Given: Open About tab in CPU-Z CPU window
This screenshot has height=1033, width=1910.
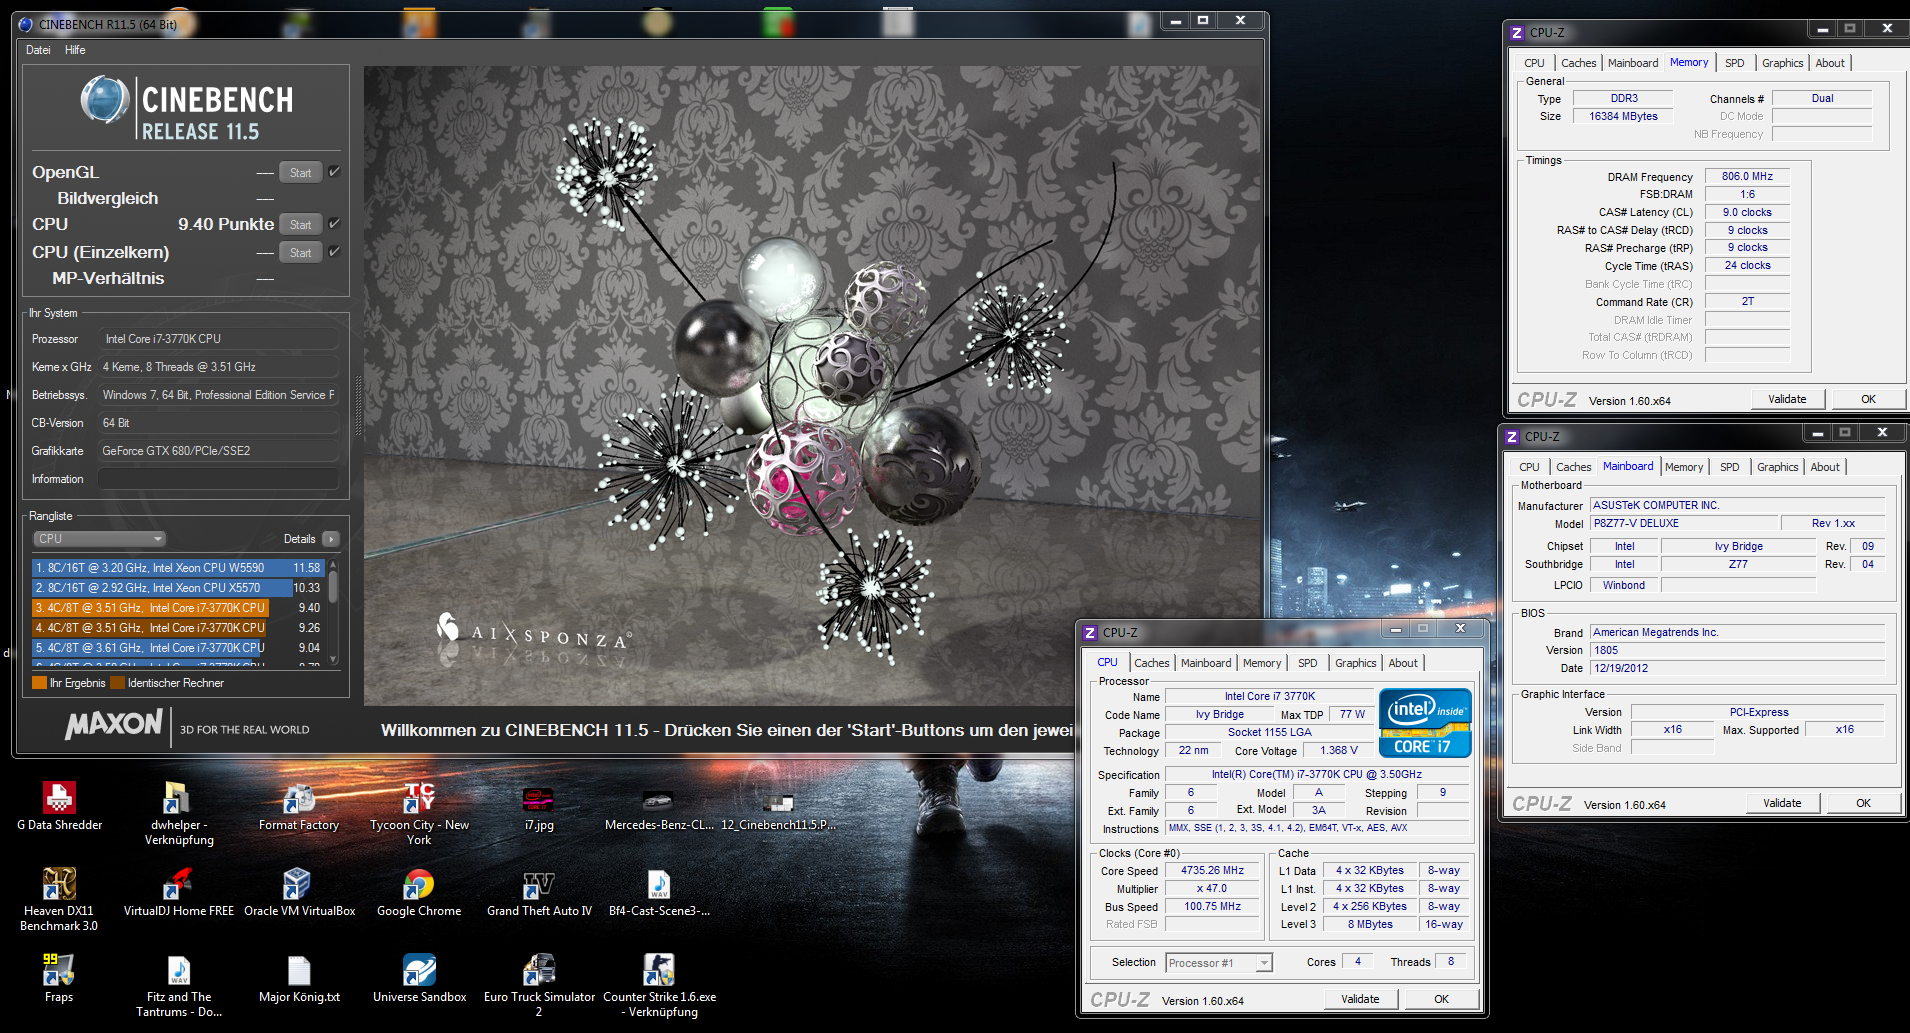Looking at the screenshot, I should coord(1402,663).
